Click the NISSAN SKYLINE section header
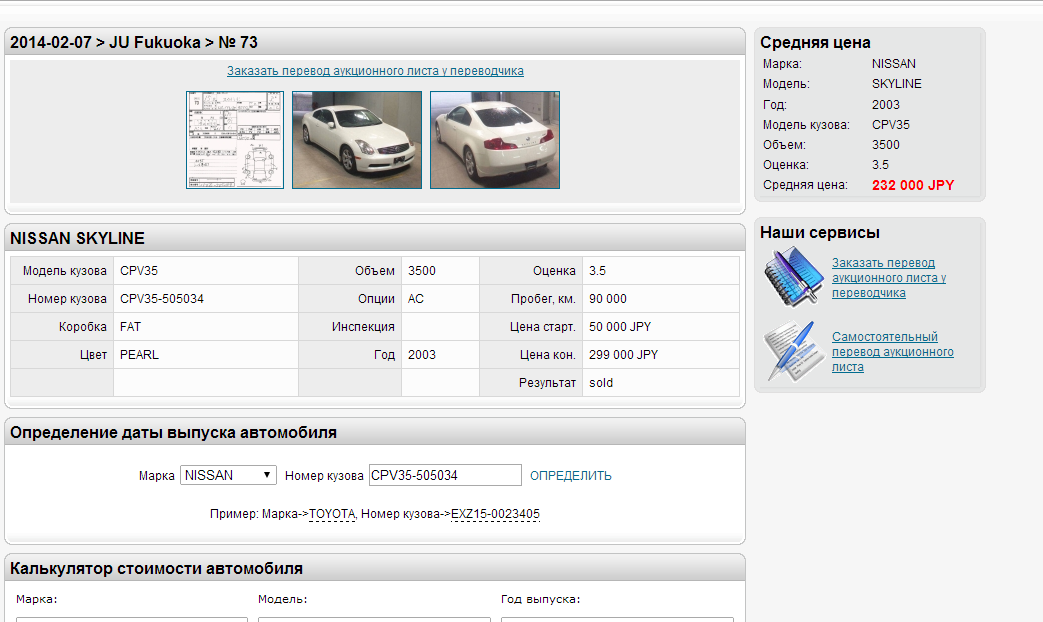Screen dimensions: 1043x622 77,238
